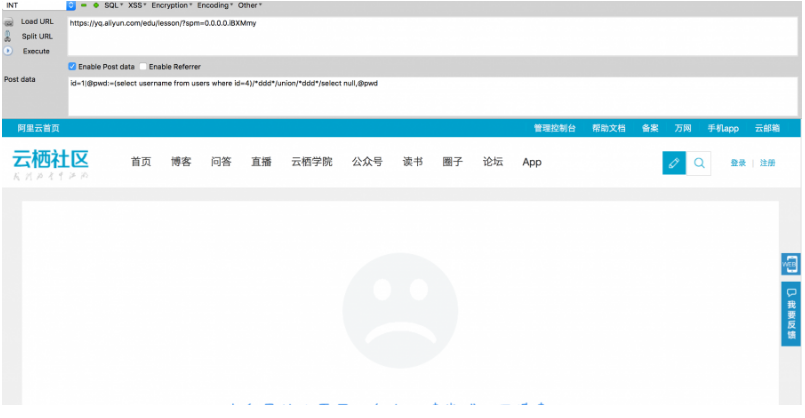This screenshot has height=418, width=805.
Task: Go to App tab
Action: (x=532, y=162)
